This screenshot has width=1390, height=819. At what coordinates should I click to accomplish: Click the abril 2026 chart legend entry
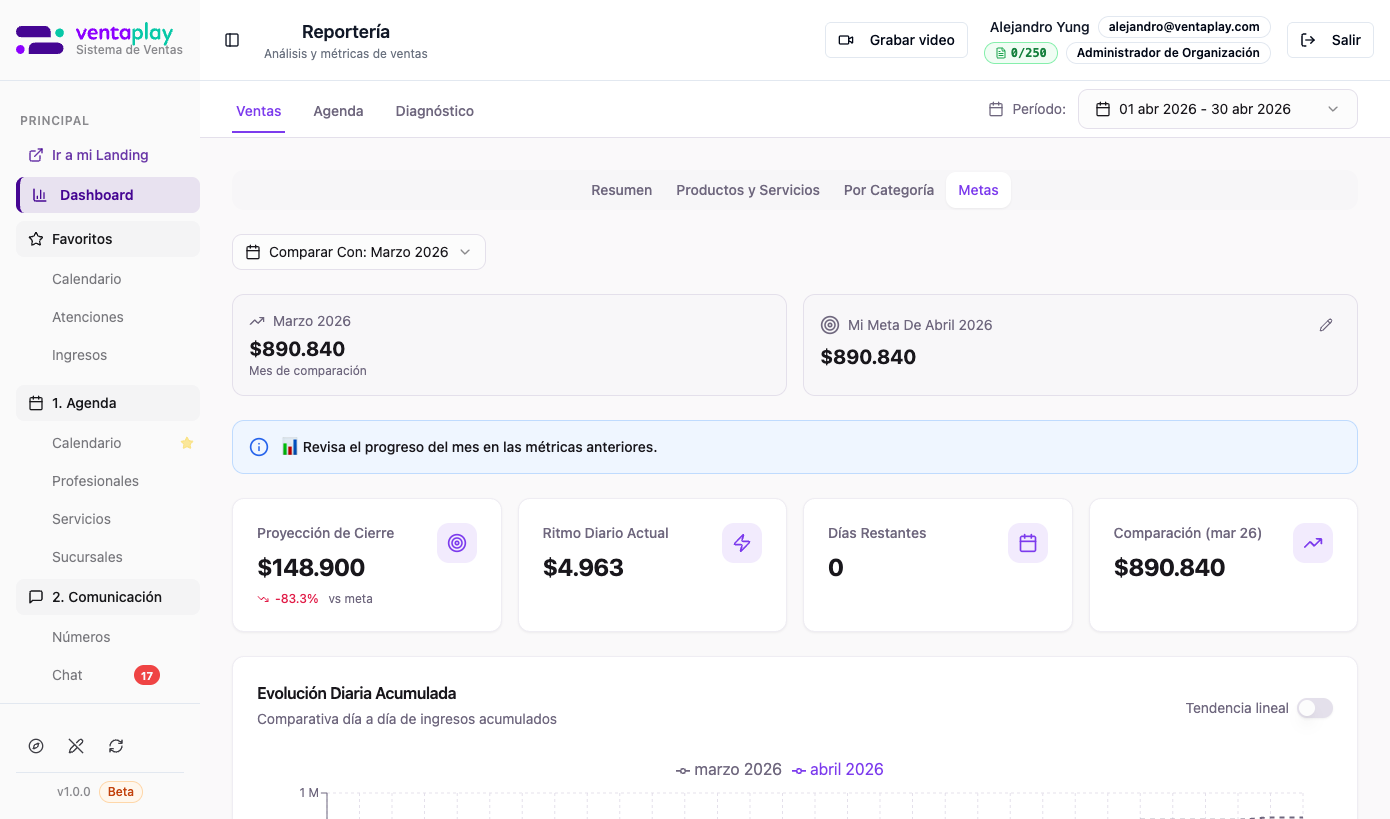coord(838,769)
